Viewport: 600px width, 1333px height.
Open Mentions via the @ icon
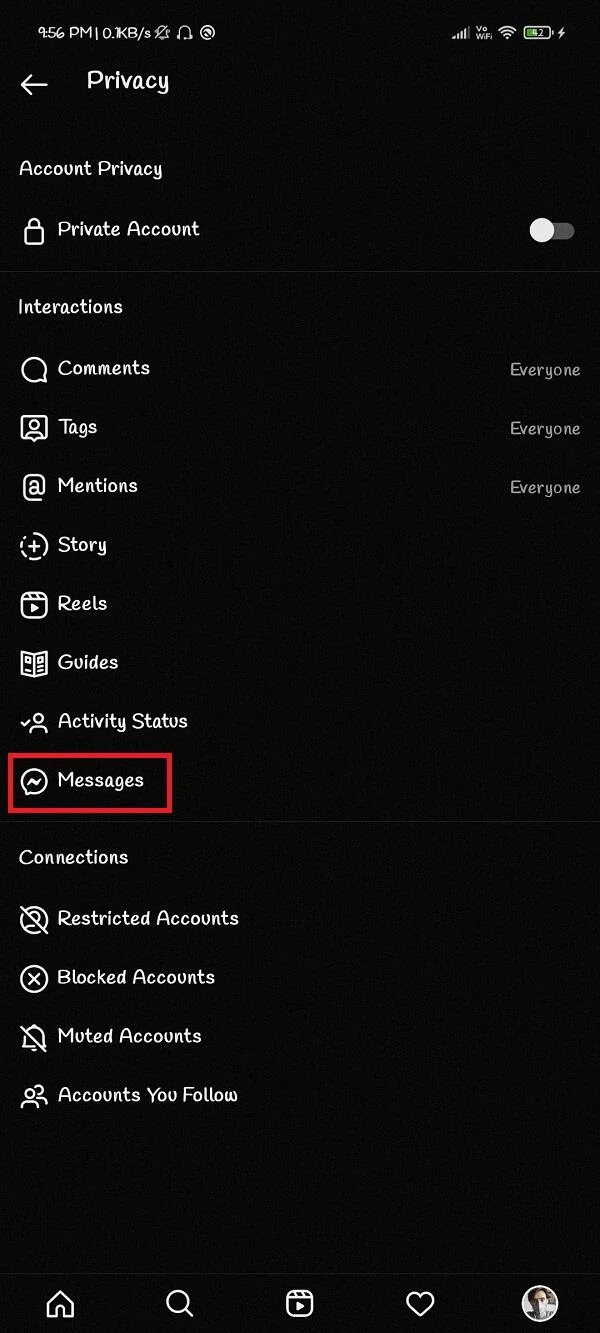pos(34,487)
